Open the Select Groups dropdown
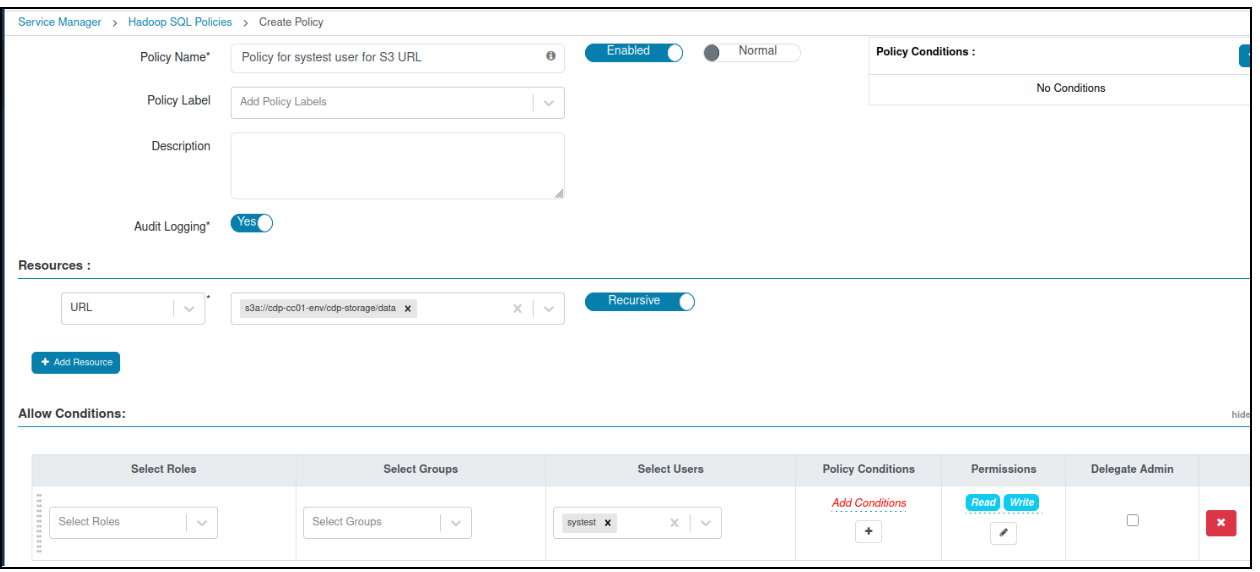 click(x=455, y=522)
